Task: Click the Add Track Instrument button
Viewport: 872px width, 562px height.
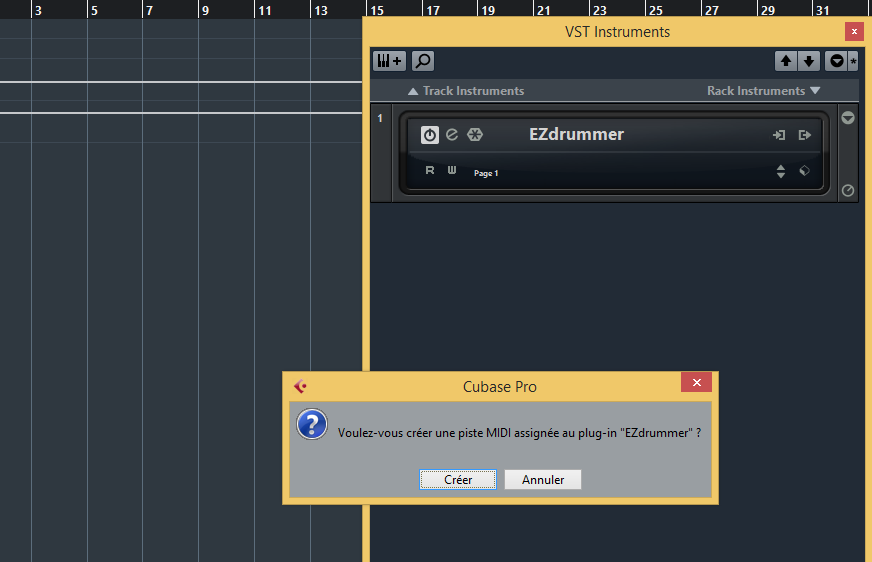Action: (x=389, y=61)
